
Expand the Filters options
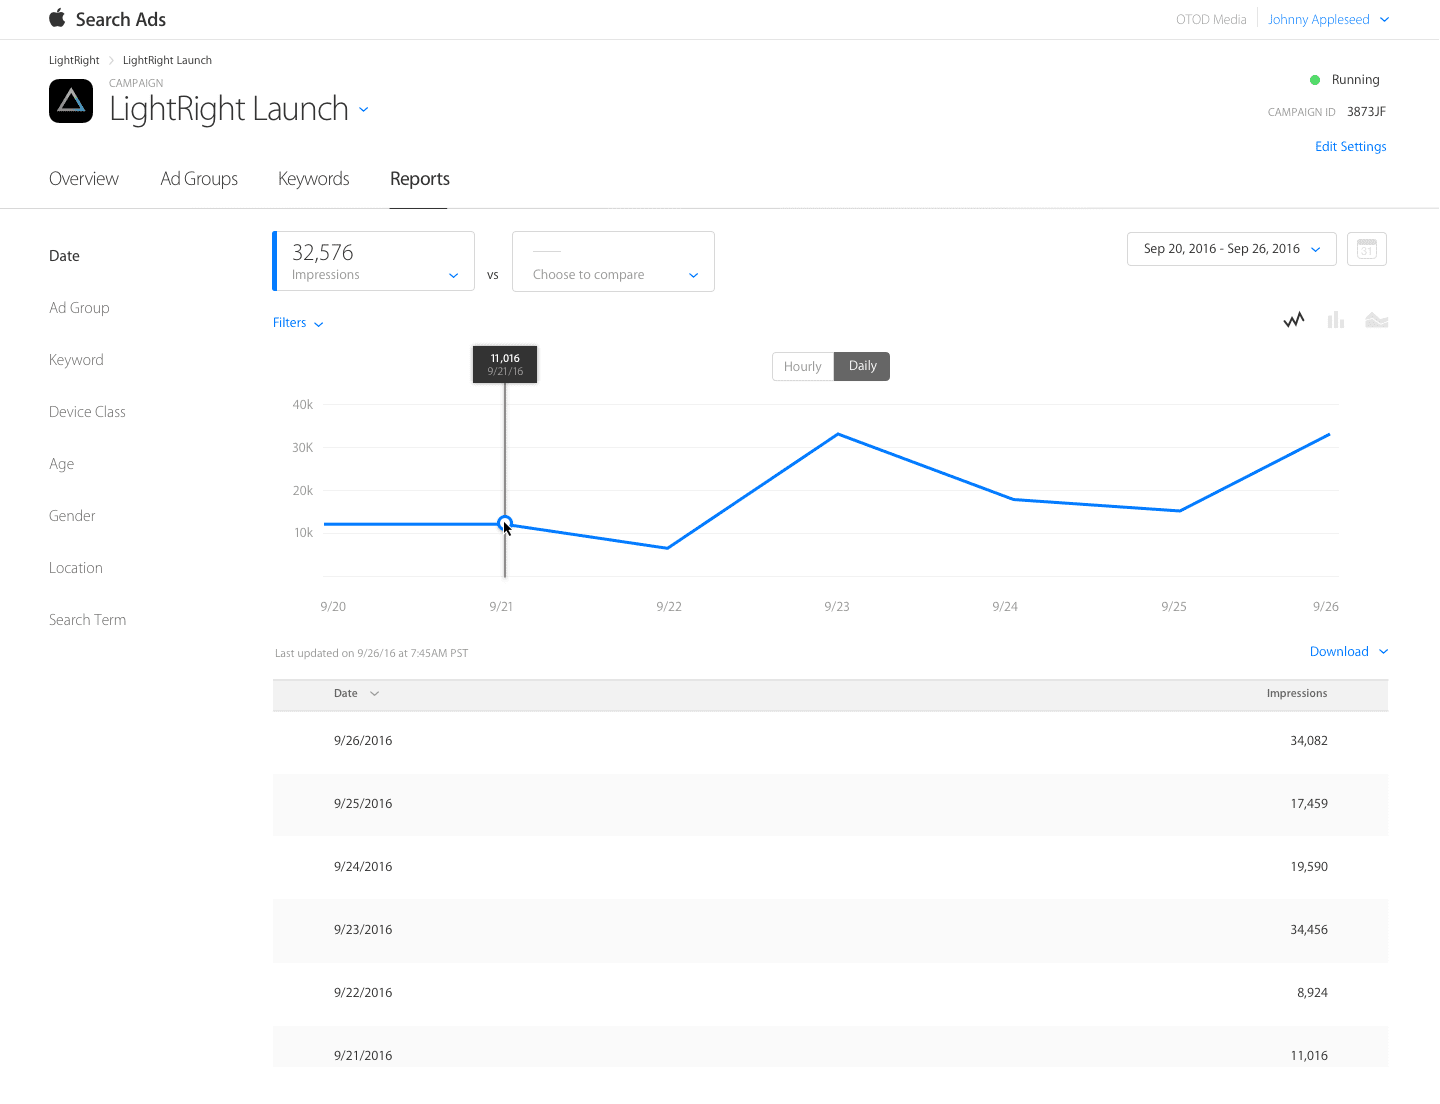click(x=298, y=323)
